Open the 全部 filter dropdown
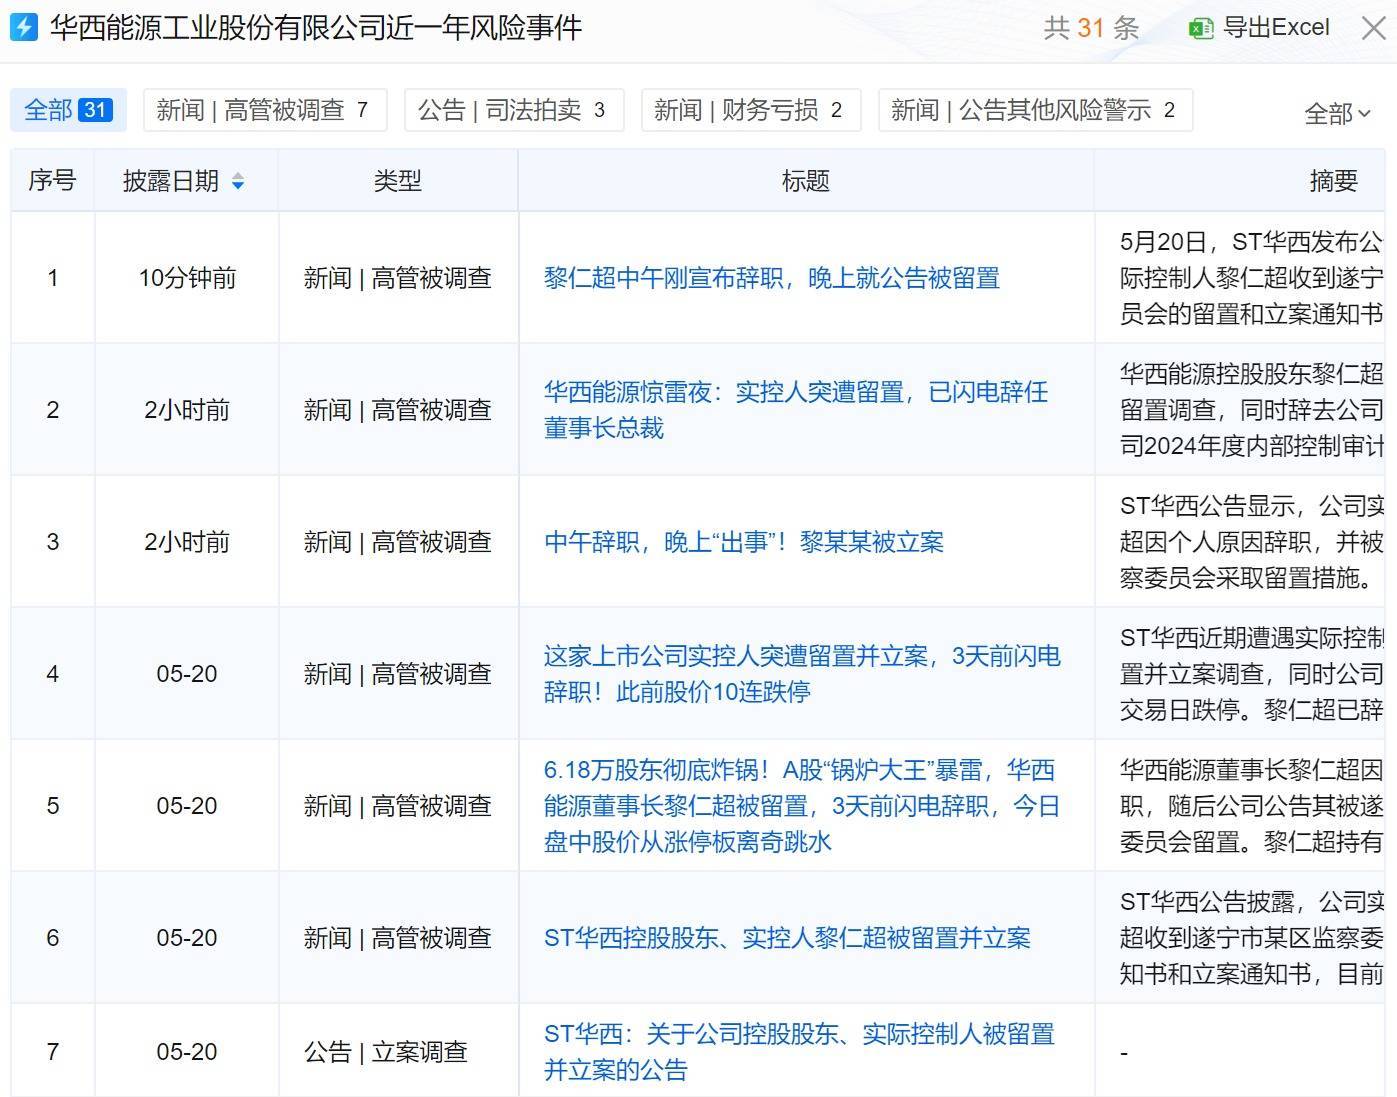 click(1337, 113)
